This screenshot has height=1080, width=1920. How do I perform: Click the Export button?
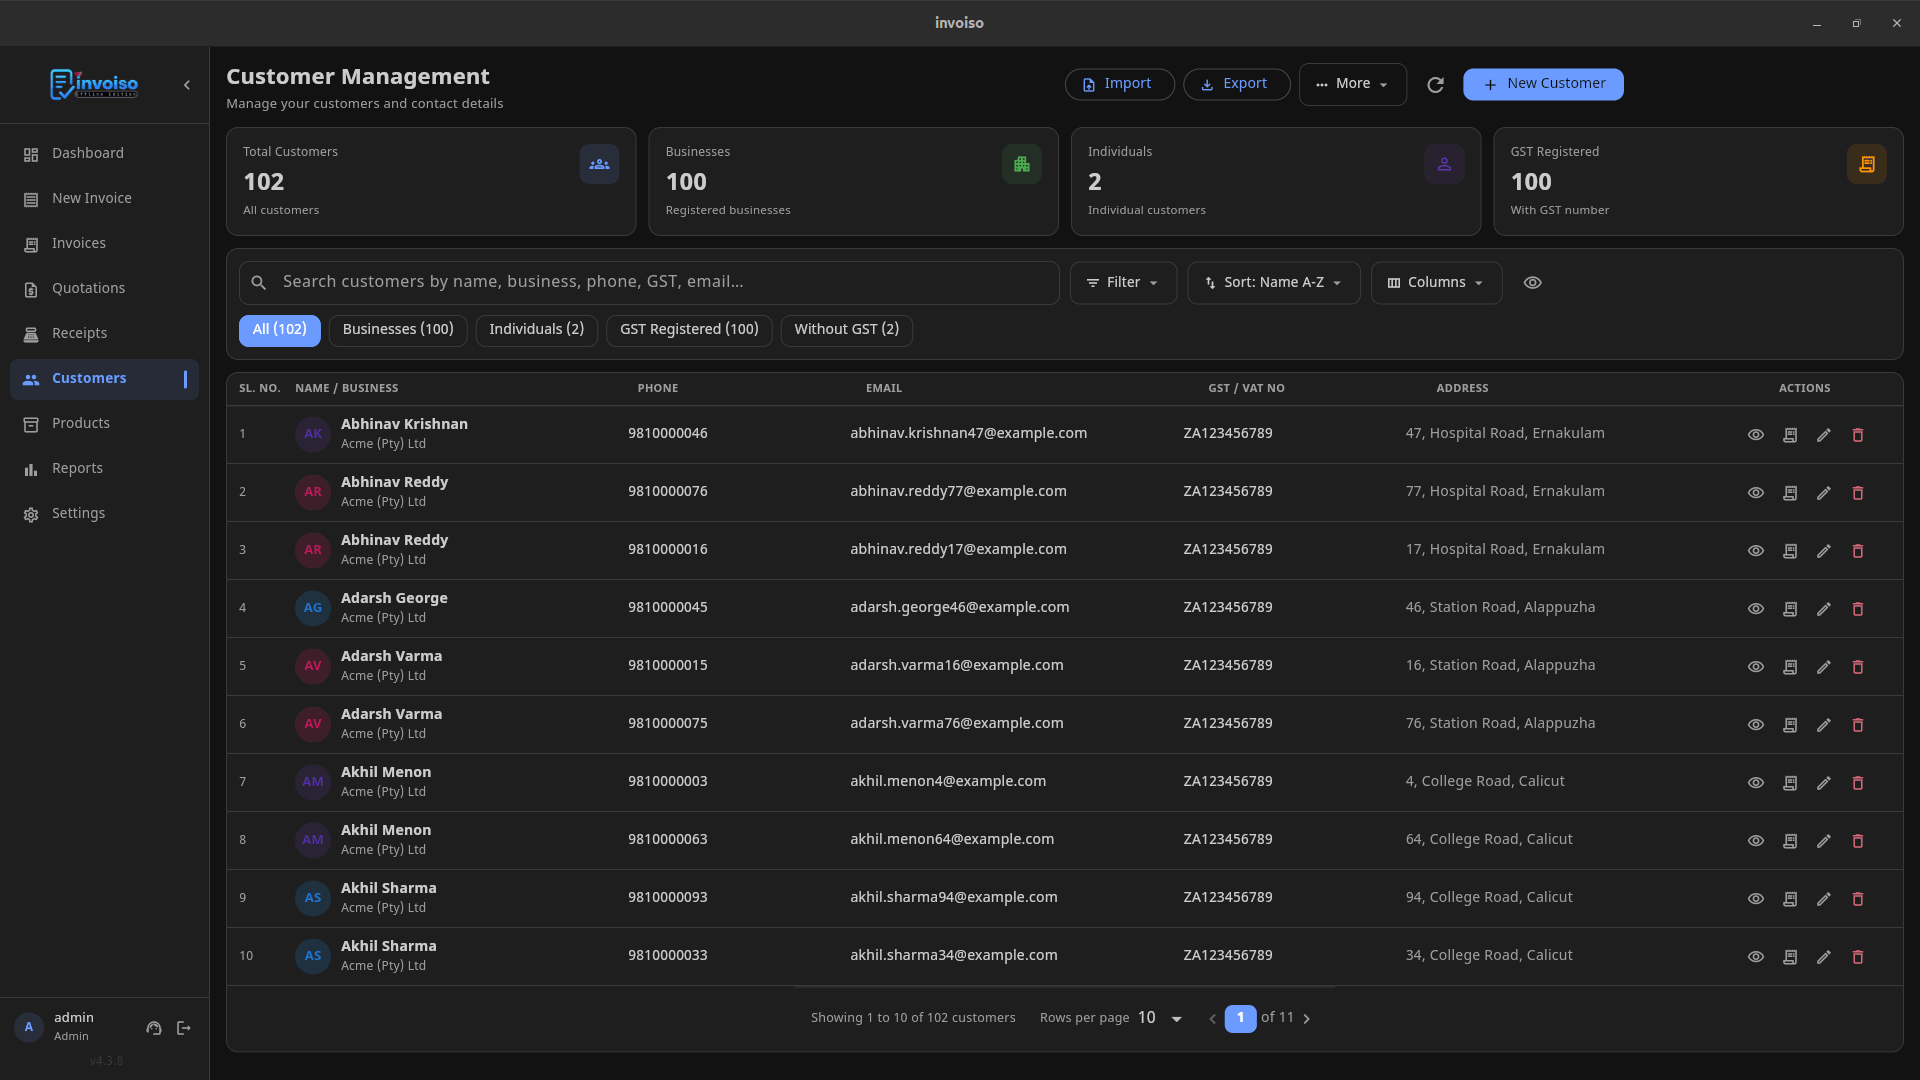click(1236, 84)
